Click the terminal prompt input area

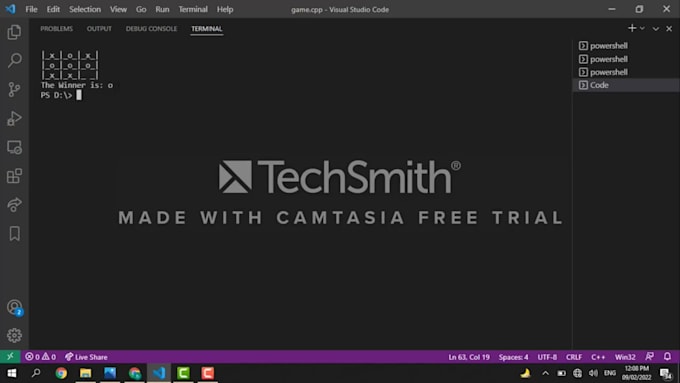(79, 95)
